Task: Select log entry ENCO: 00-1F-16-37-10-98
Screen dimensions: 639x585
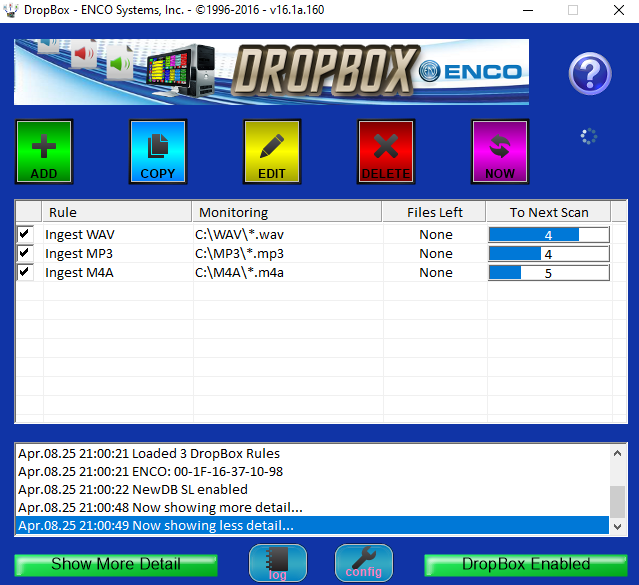Action: coord(312,471)
